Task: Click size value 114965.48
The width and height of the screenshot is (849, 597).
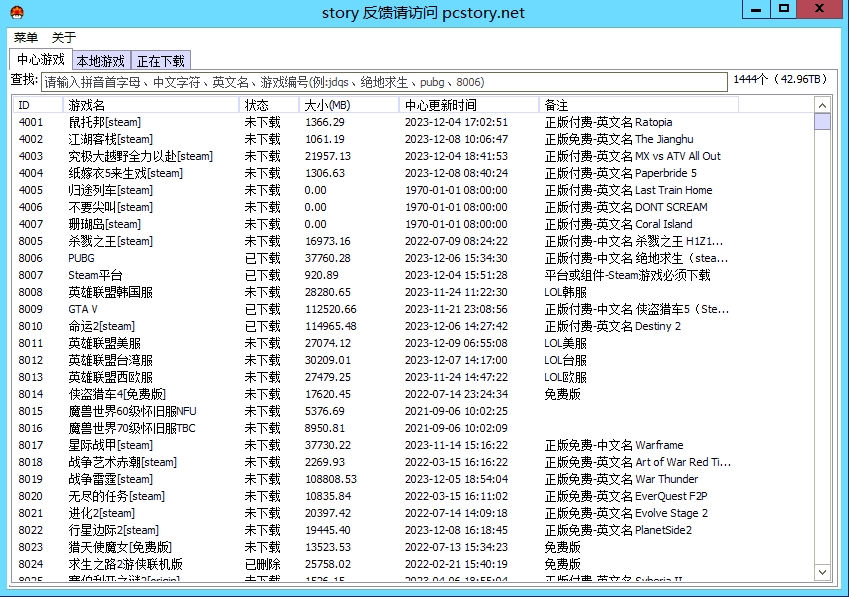Action: [x=330, y=326]
